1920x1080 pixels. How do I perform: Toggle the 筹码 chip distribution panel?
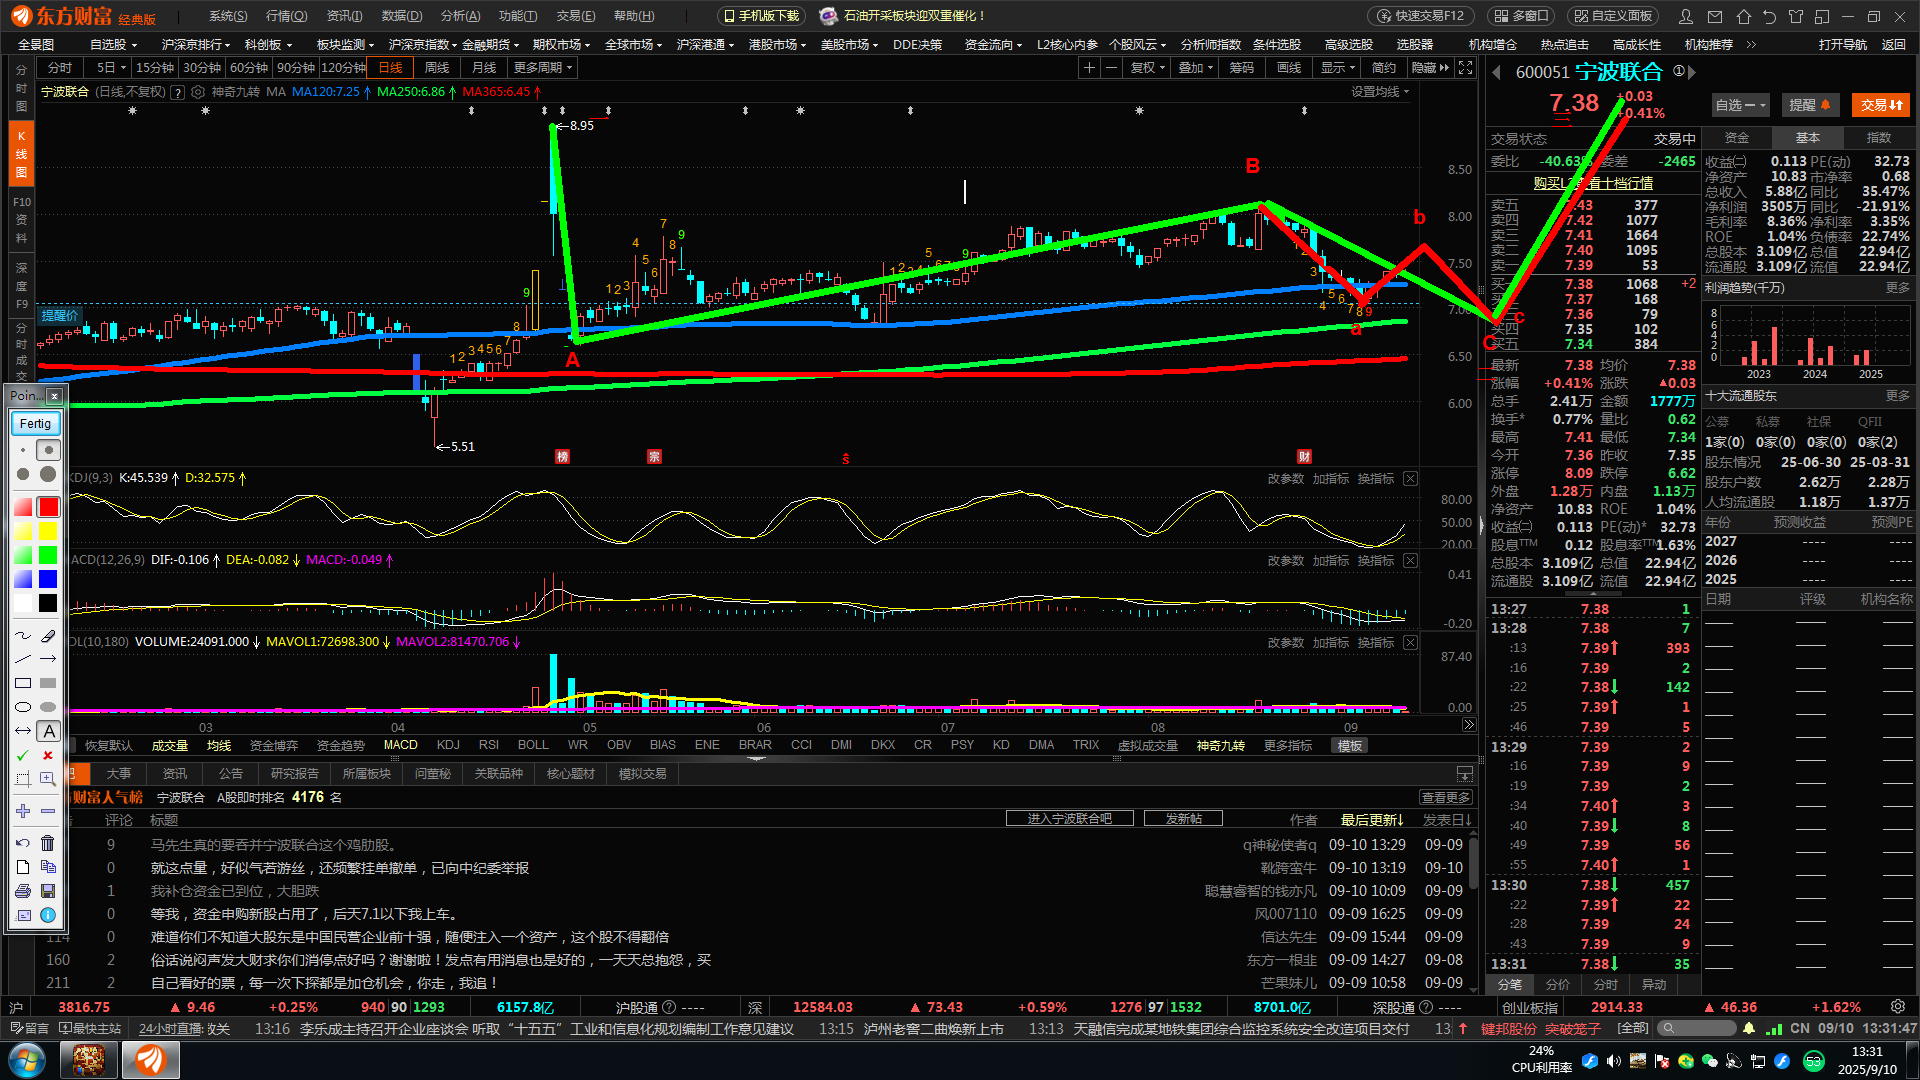coord(1241,67)
